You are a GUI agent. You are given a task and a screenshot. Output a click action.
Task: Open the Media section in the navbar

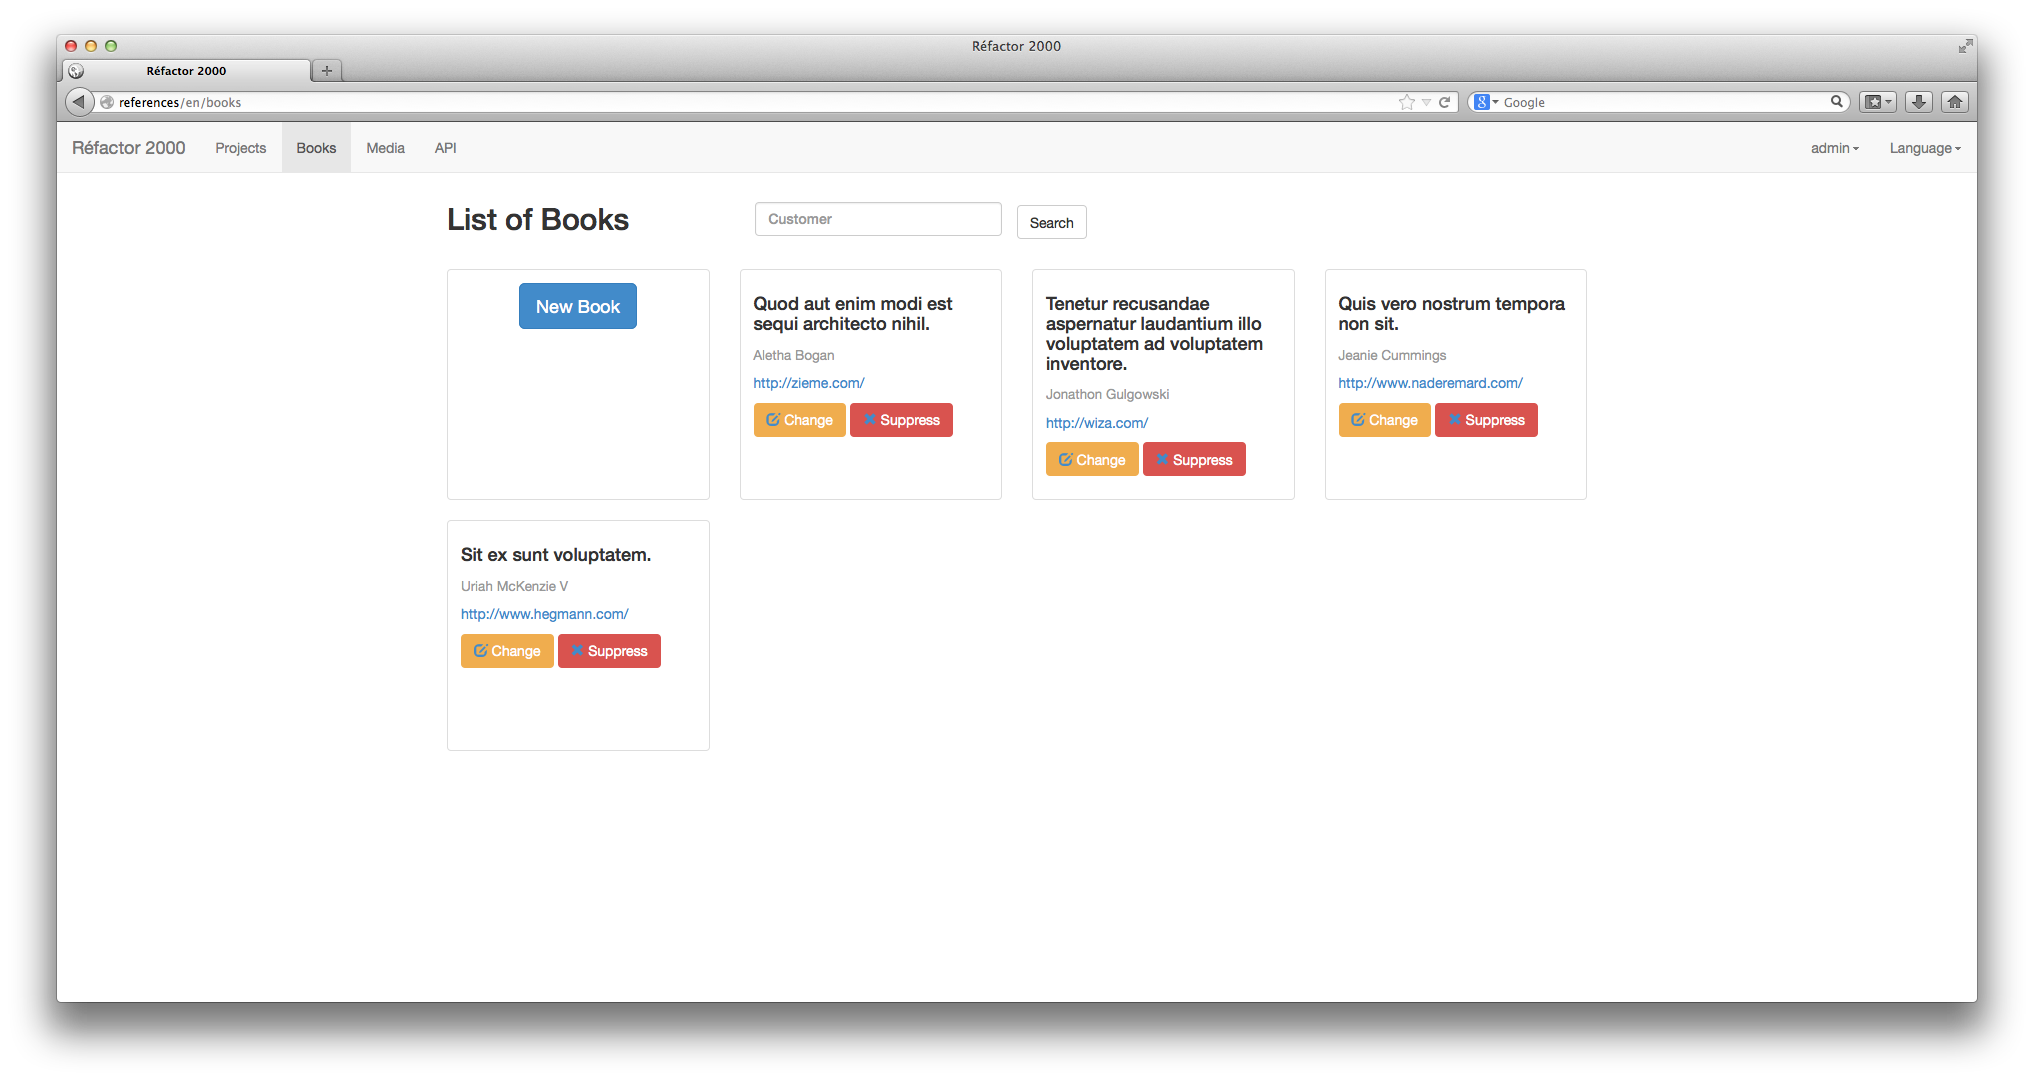(x=385, y=147)
